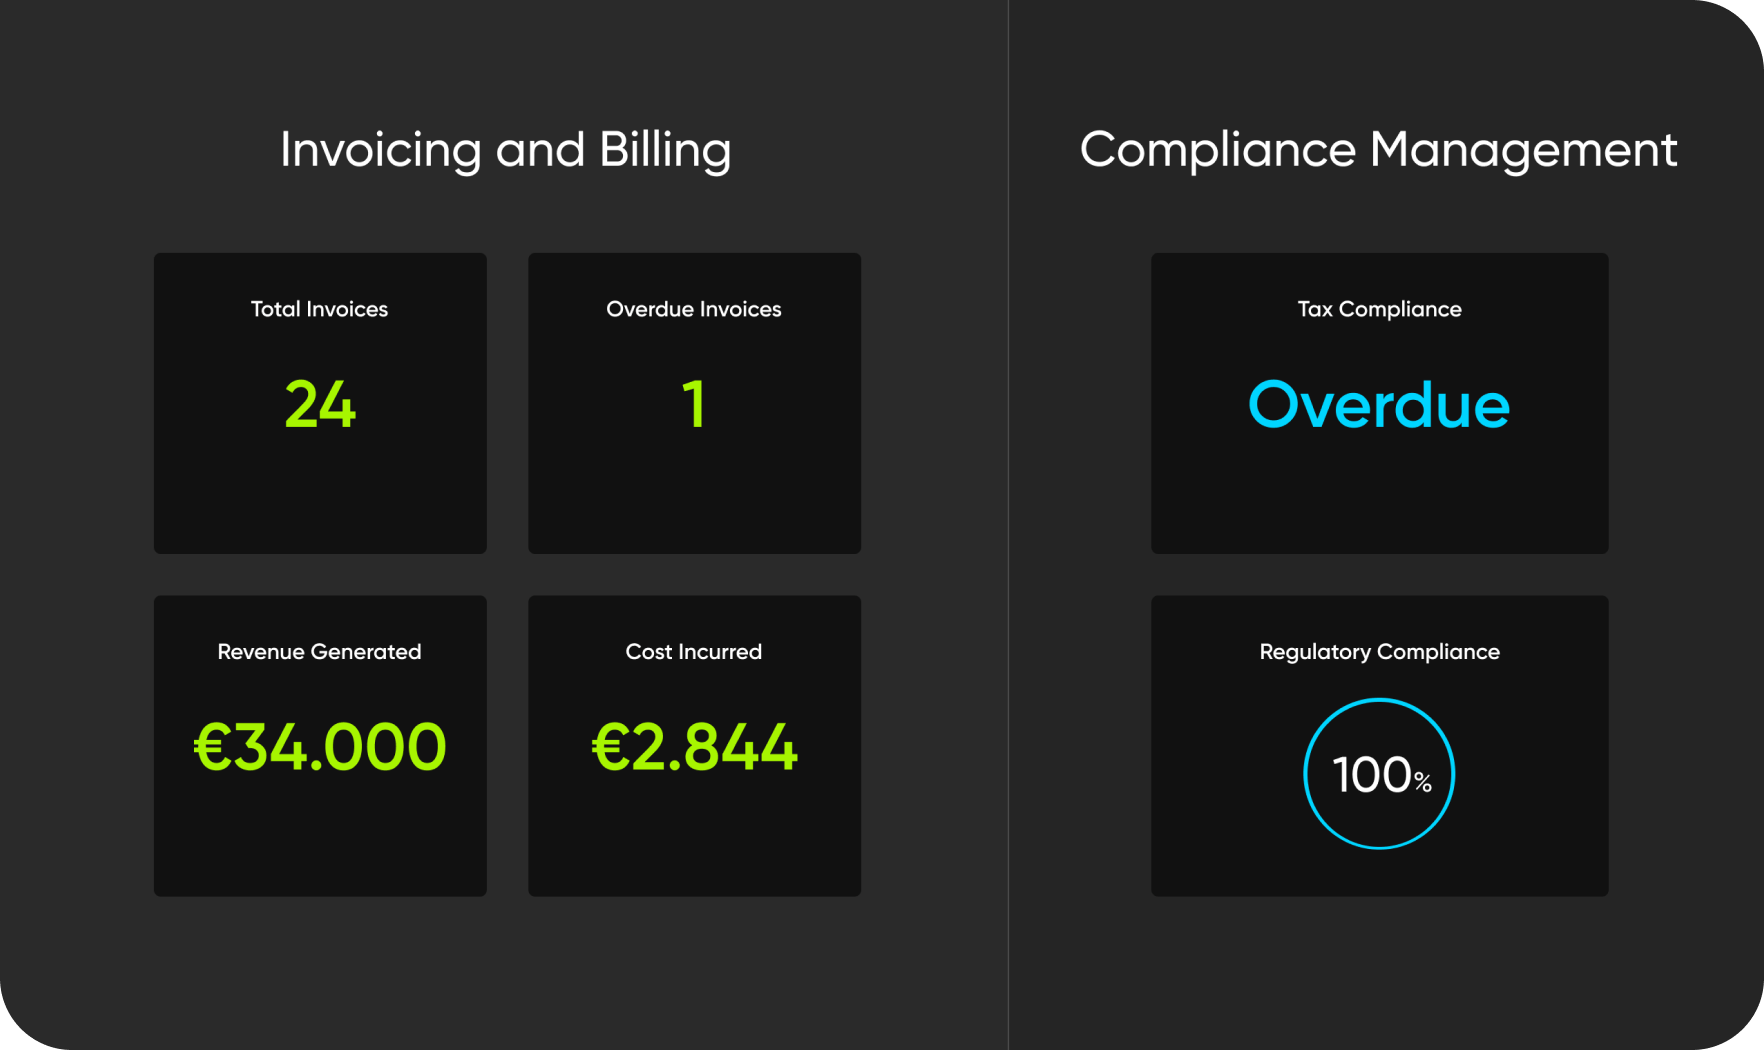Select the Regulatory Compliance label

point(1379,652)
